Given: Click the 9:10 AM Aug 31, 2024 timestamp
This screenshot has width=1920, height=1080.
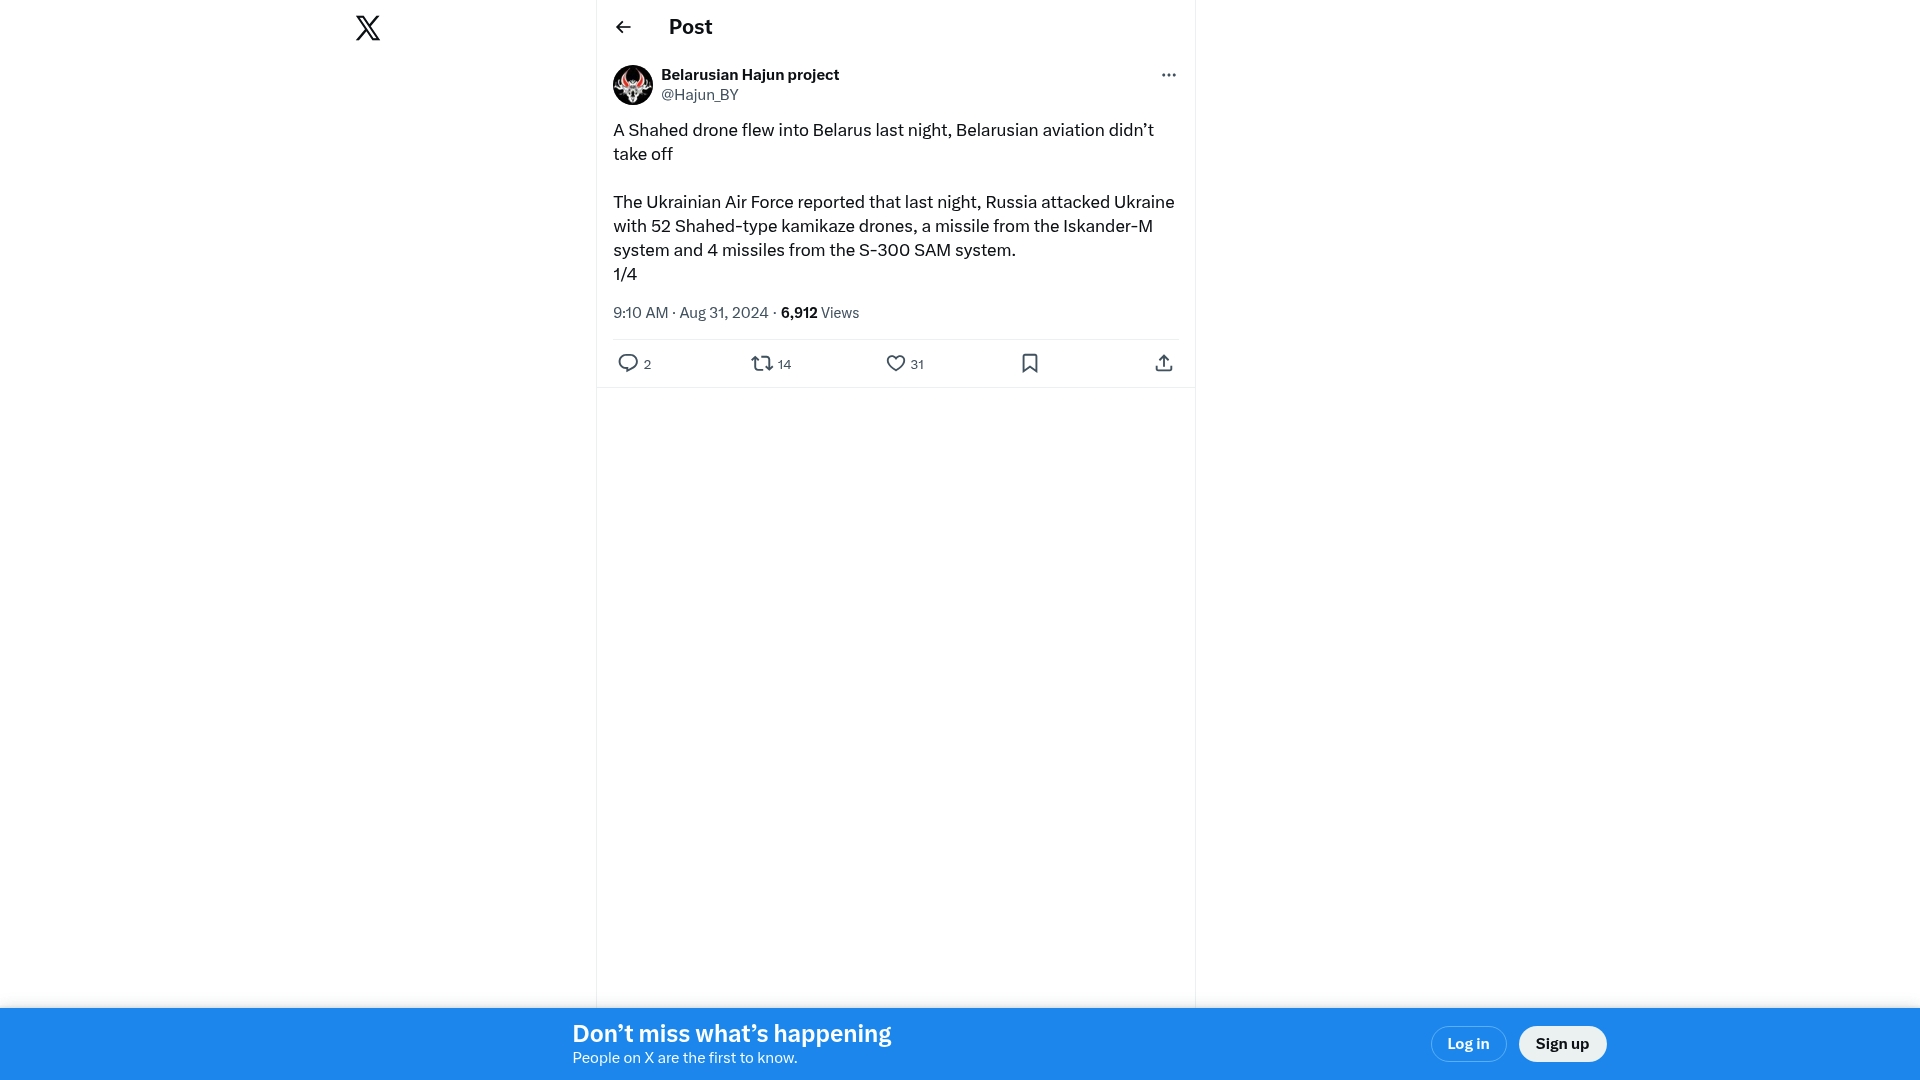Looking at the screenshot, I should 691,313.
